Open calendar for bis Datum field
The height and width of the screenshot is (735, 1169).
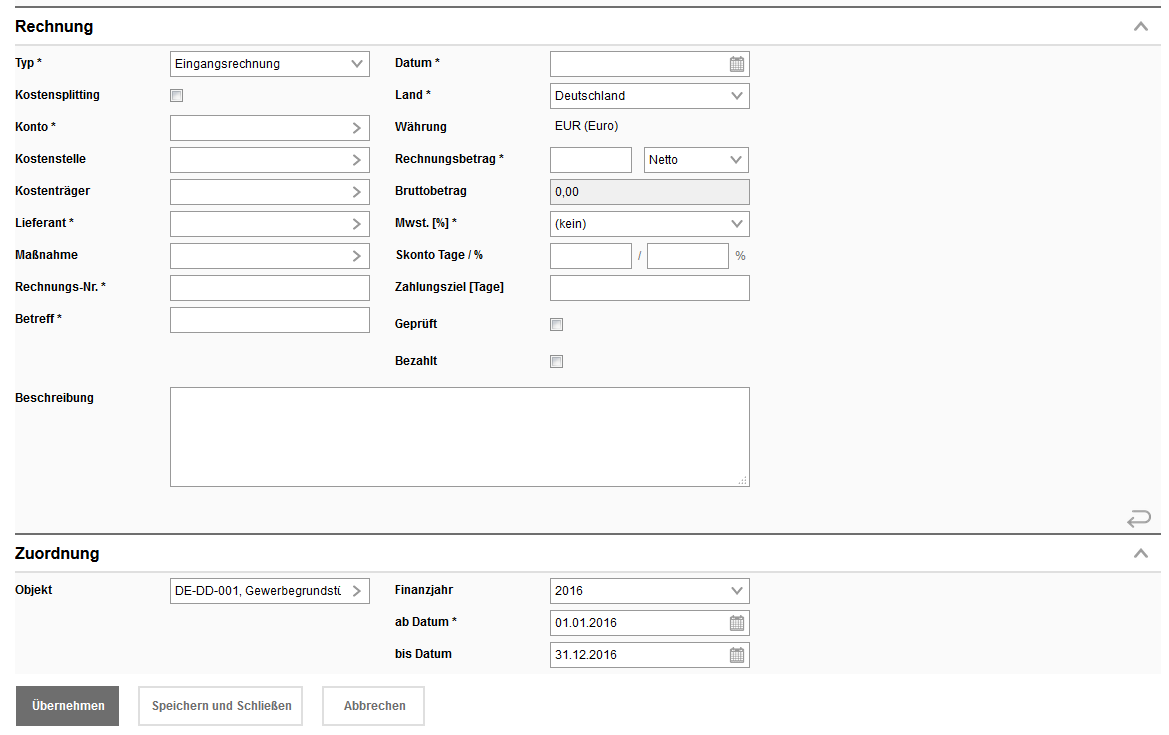[x=737, y=656]
